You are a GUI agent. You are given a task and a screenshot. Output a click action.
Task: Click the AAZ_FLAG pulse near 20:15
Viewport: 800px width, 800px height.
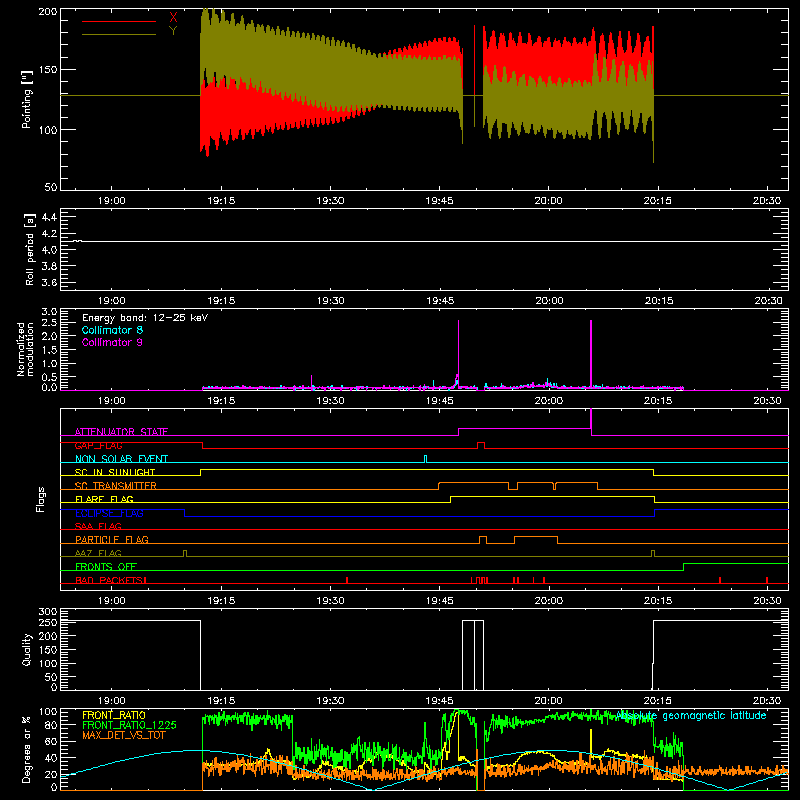click(653, 553)
